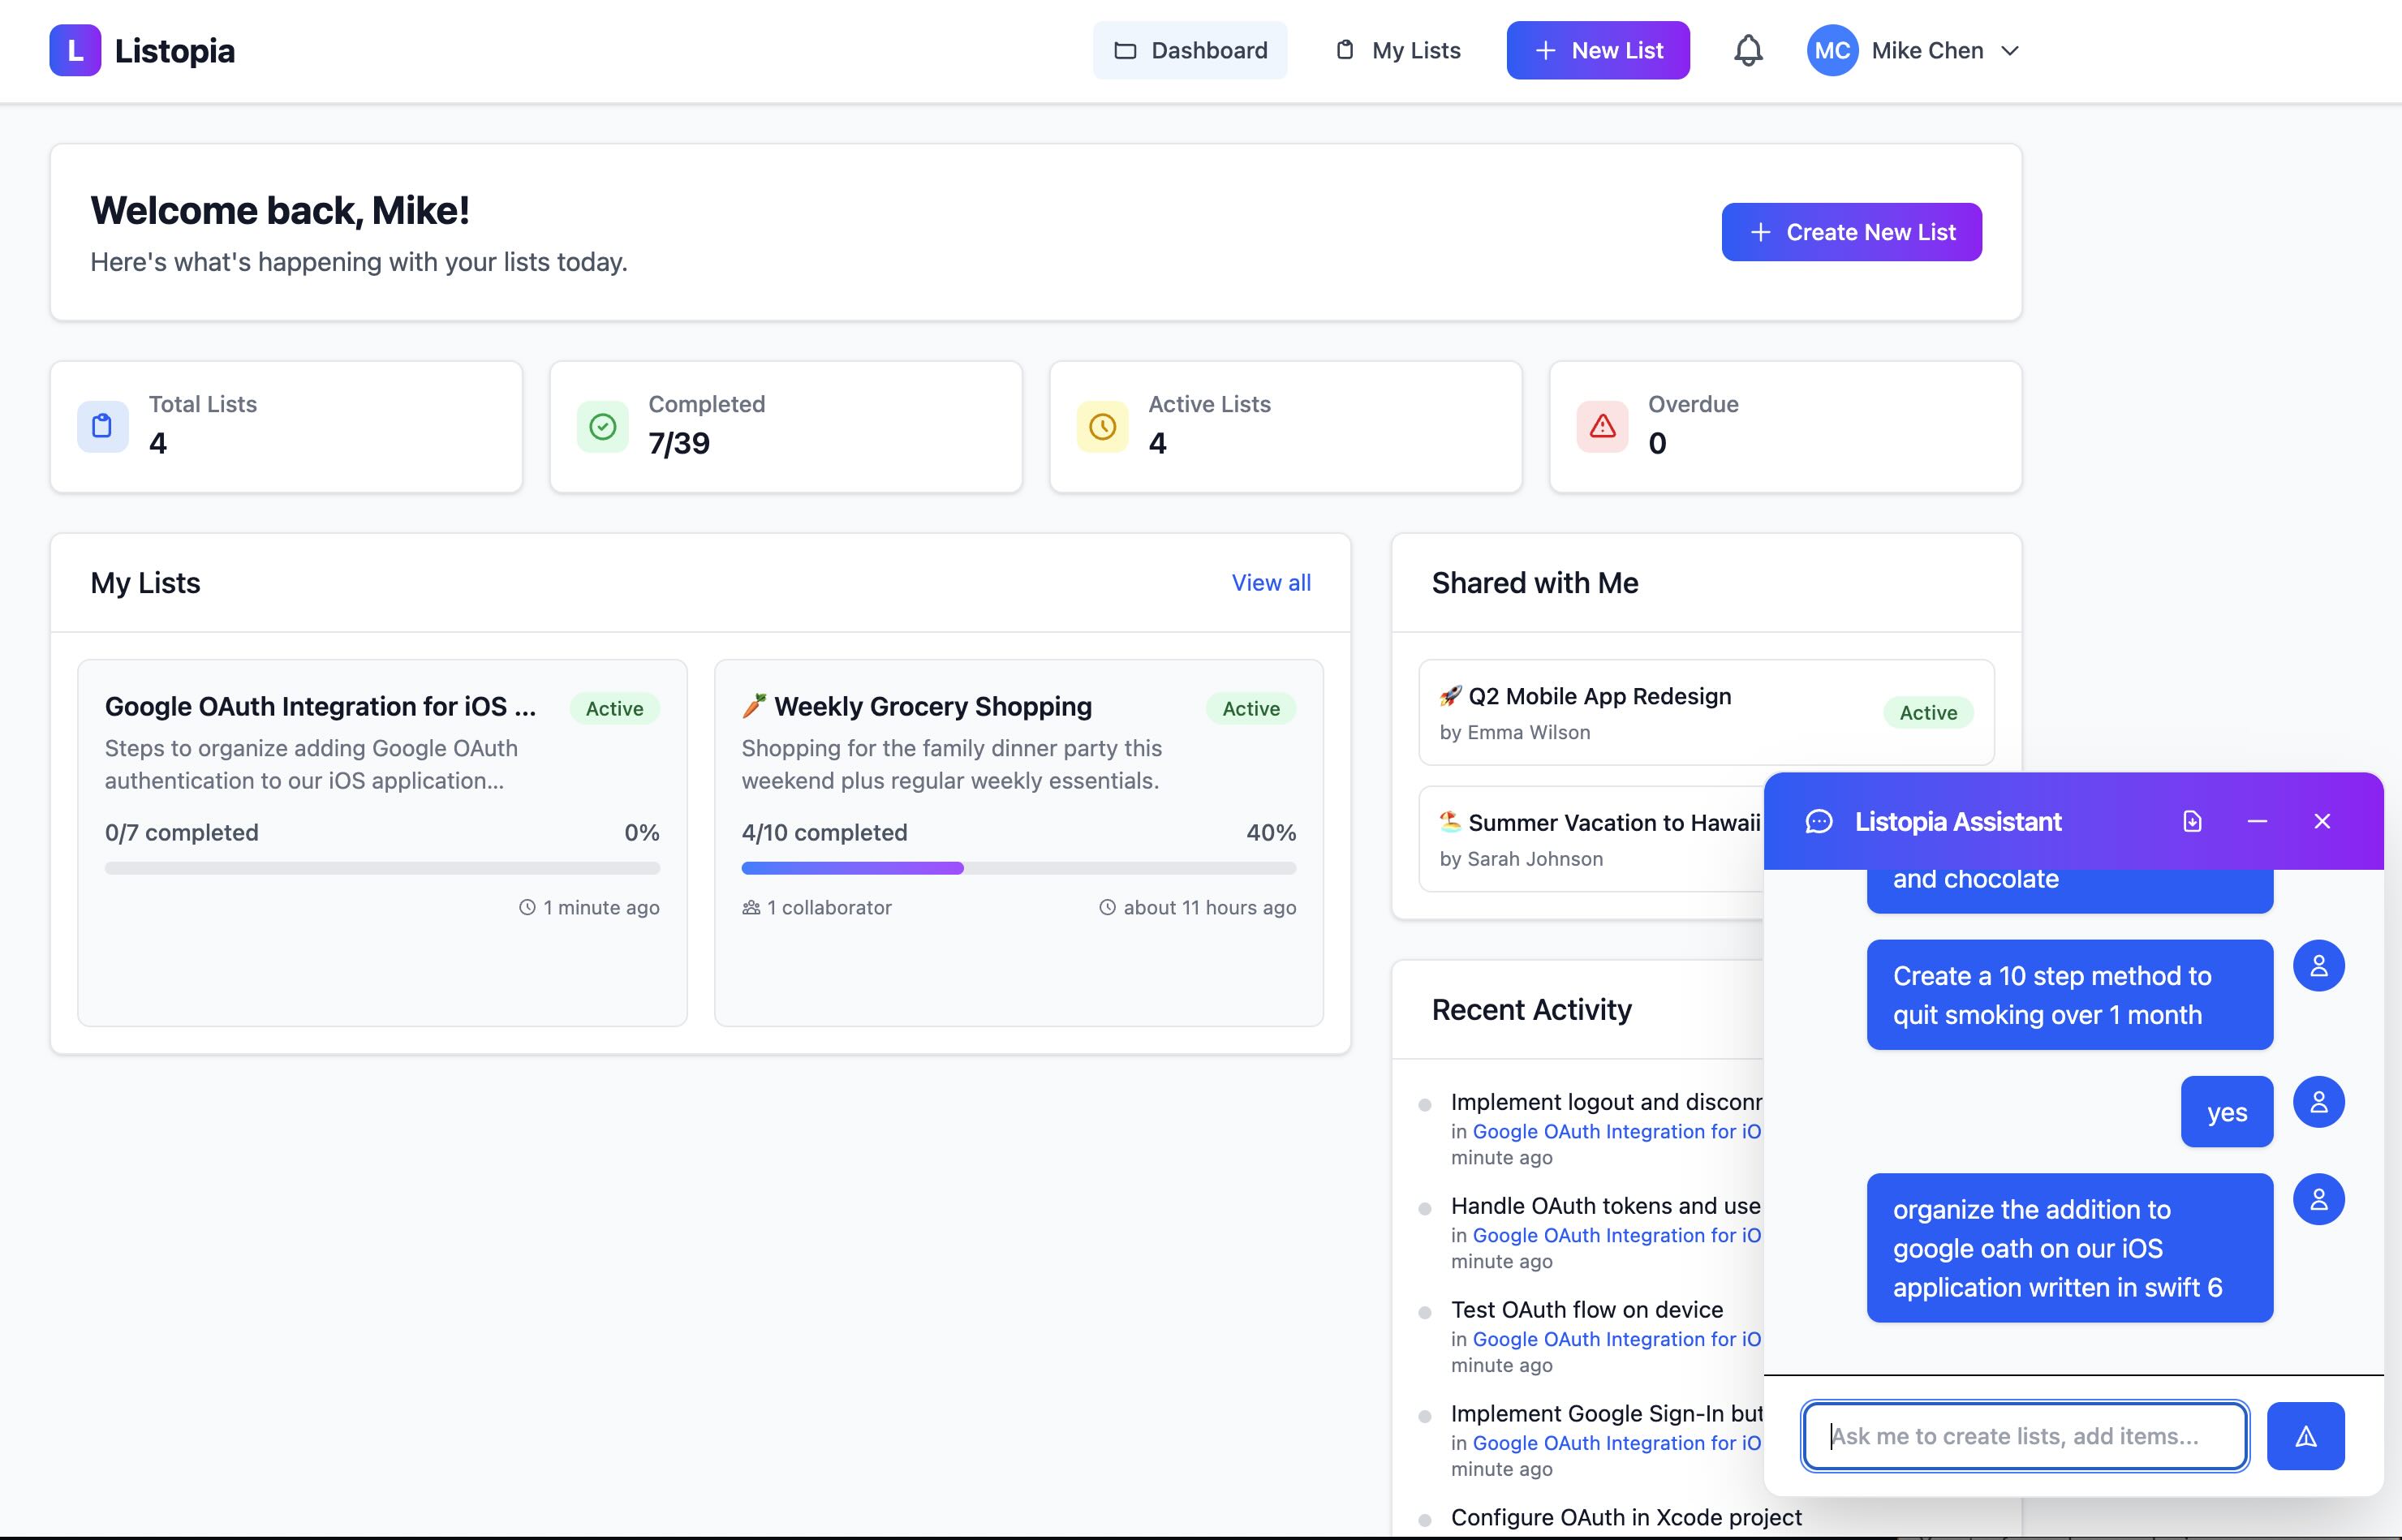Toggle the Active badge on Google OAuth Integration list
The width and height of the screenshot is (2402, 1540).
coord(614,708)
